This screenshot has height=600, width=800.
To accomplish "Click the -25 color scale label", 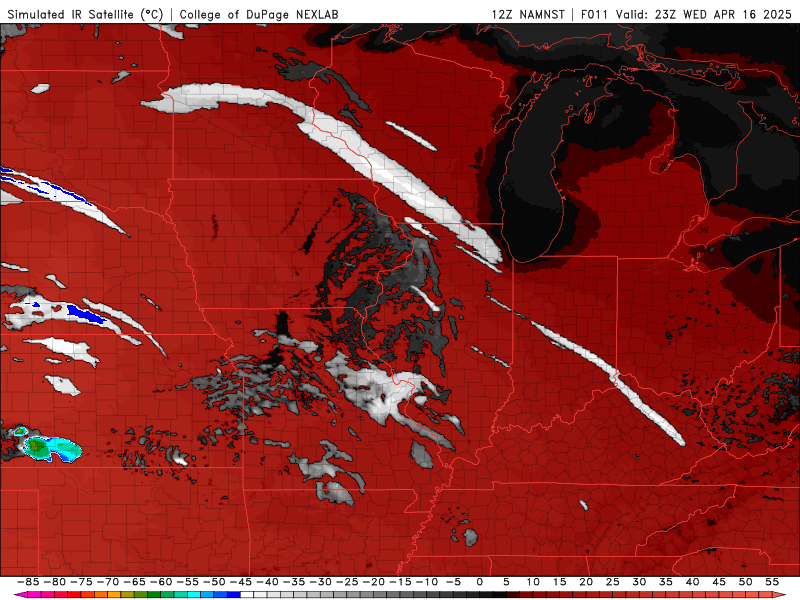I will click(345, 582).
